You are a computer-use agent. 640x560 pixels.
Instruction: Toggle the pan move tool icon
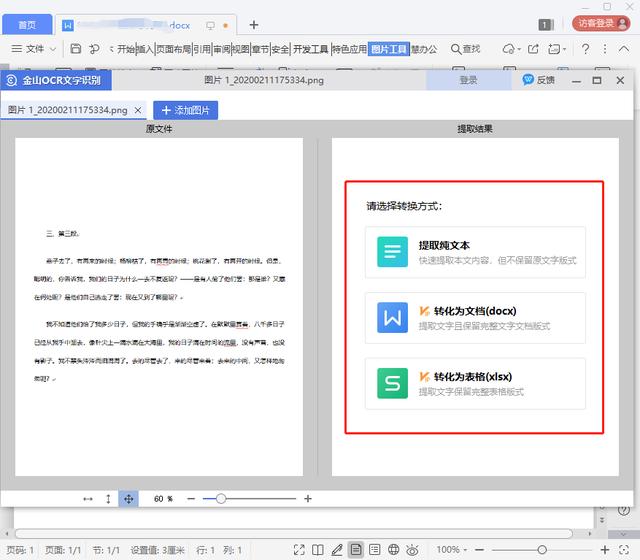point(129,499)
